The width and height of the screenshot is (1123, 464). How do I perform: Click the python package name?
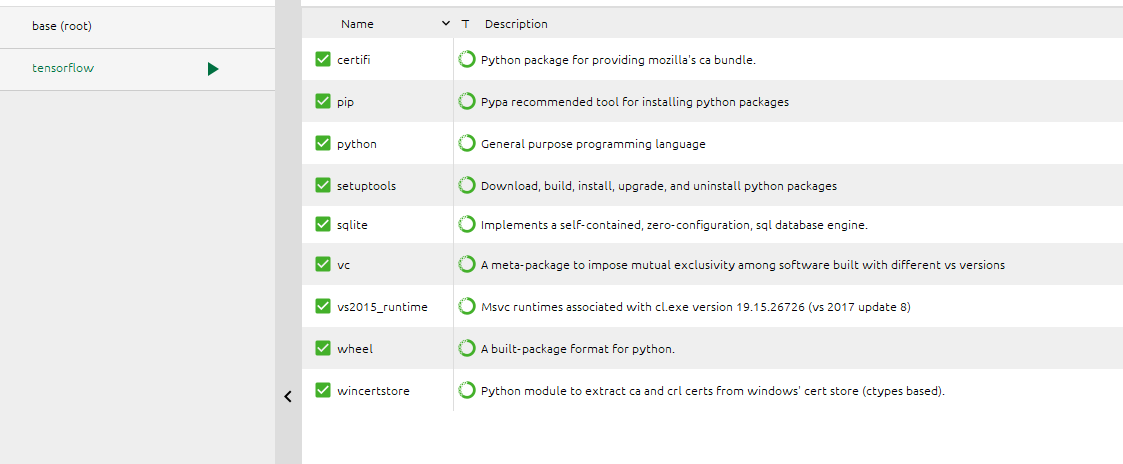click(x=357, y=144)
